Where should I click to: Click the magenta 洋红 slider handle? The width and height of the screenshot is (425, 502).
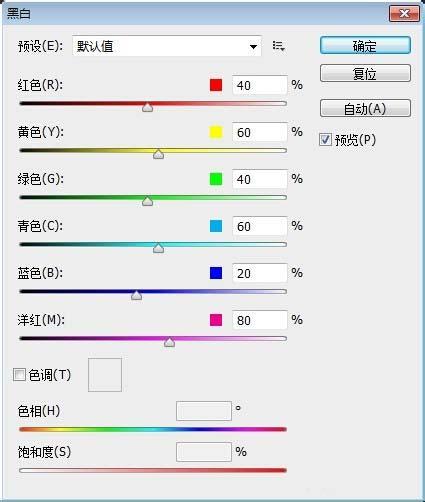(x=169, y=342)
